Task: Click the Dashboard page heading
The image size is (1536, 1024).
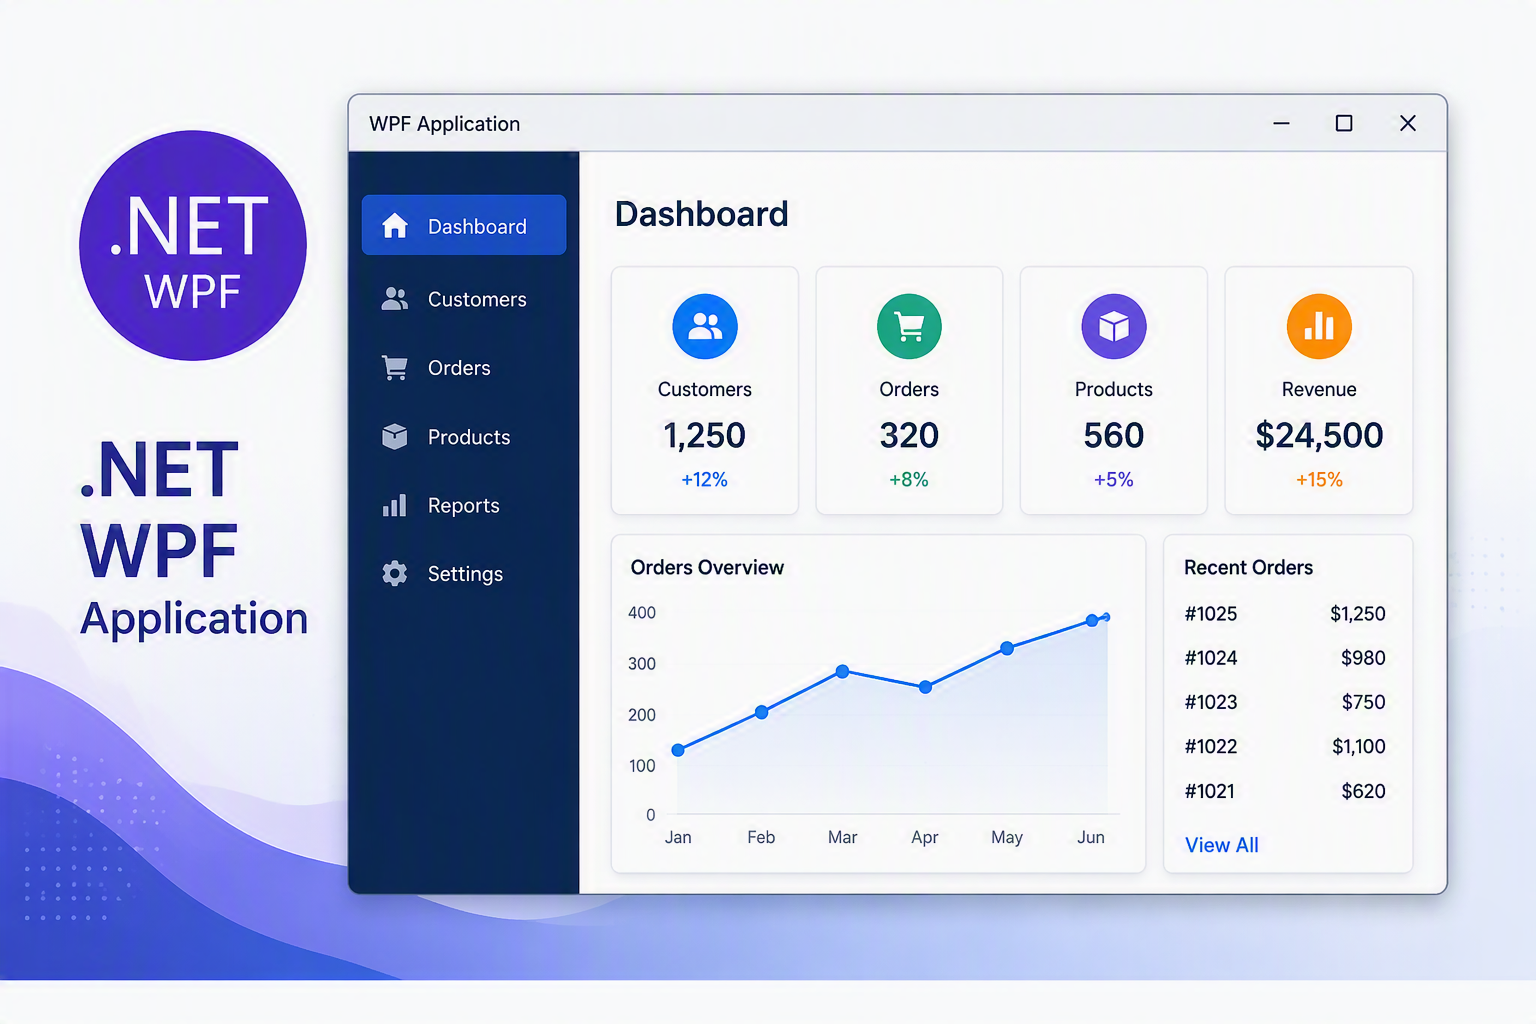Action: coord(701,214)
